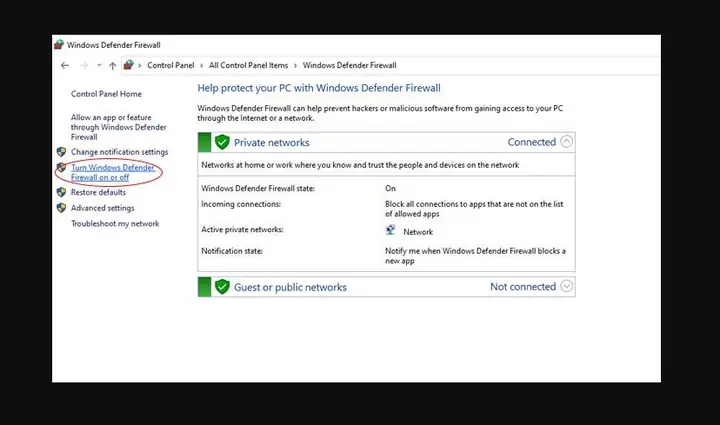This screenshot has width=720, height=425.
Task: Click the Network icon for active private networks
Action: pyautogui.click(x=390, y=230)
